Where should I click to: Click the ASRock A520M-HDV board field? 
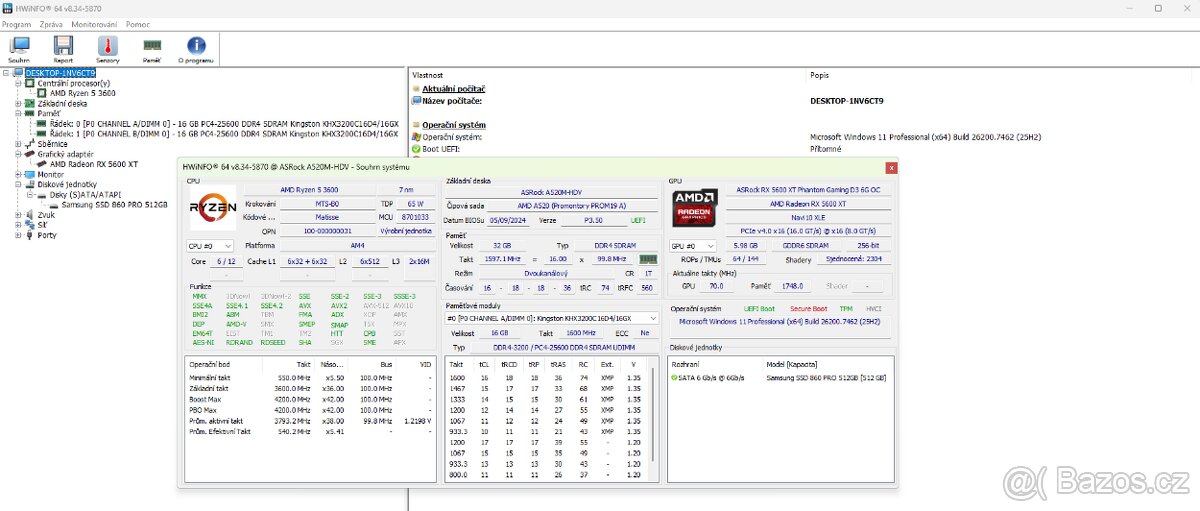tap(550, 192)
